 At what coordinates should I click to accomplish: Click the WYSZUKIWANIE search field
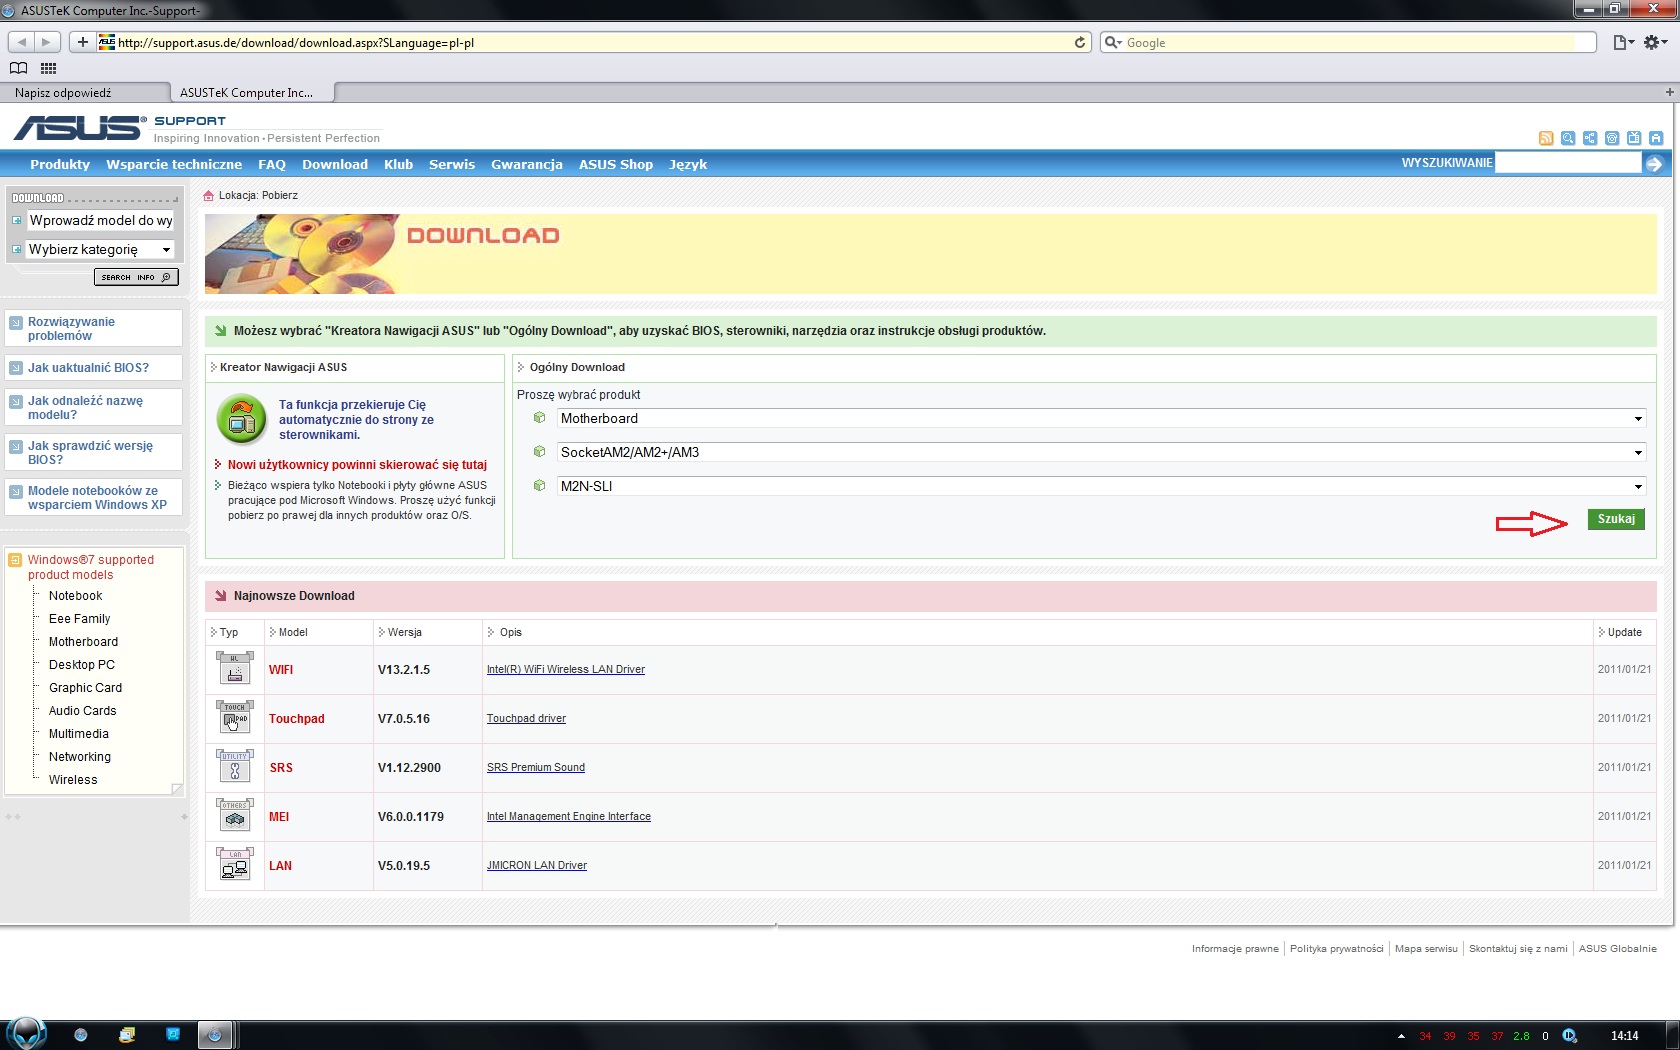(1568, 163)
